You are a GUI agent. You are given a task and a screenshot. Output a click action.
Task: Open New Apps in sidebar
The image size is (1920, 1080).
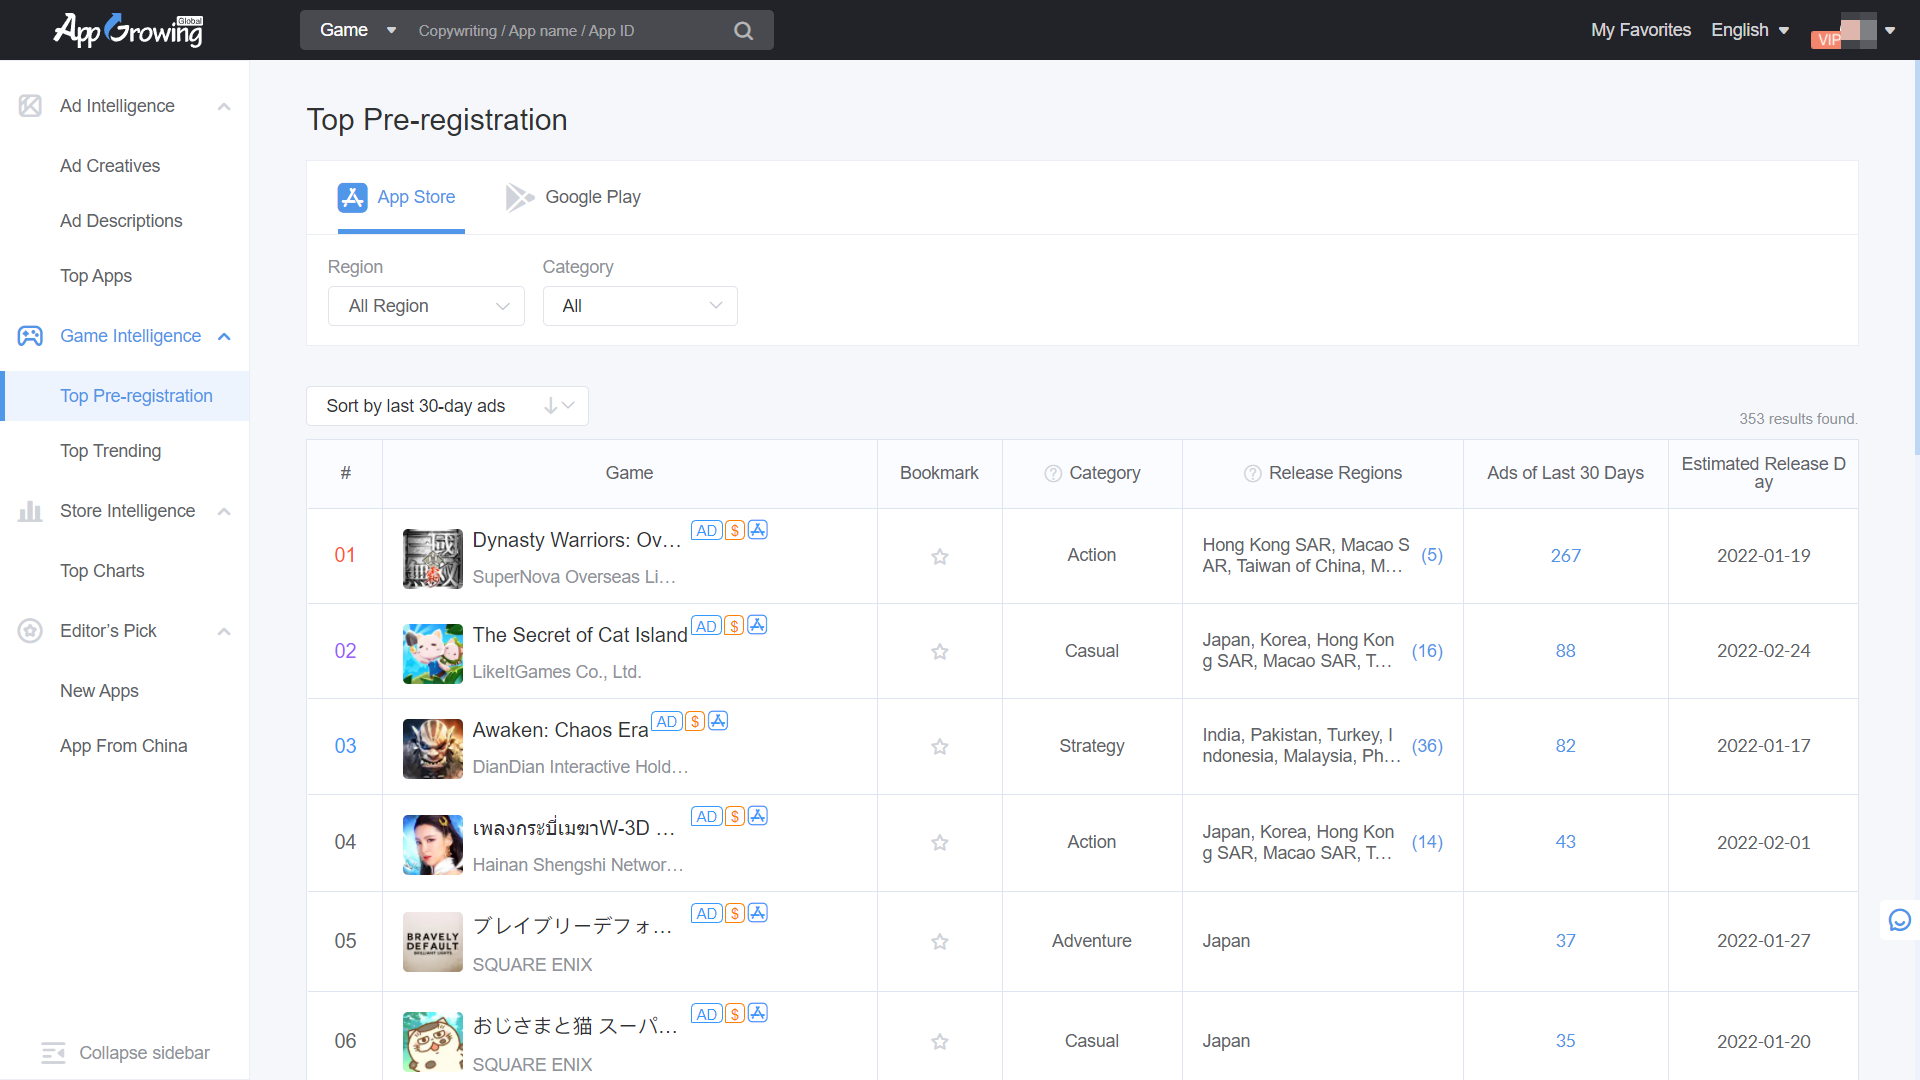99,691
